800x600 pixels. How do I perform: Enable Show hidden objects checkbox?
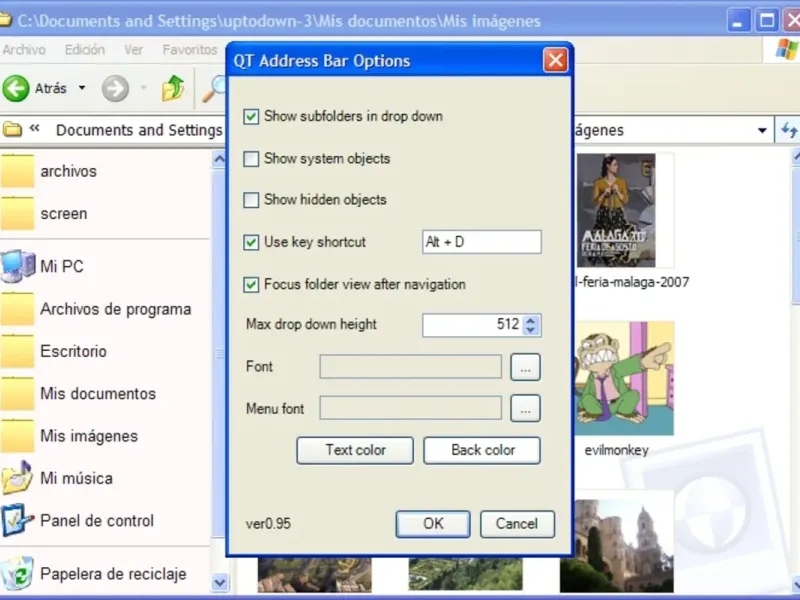point(251,200)
